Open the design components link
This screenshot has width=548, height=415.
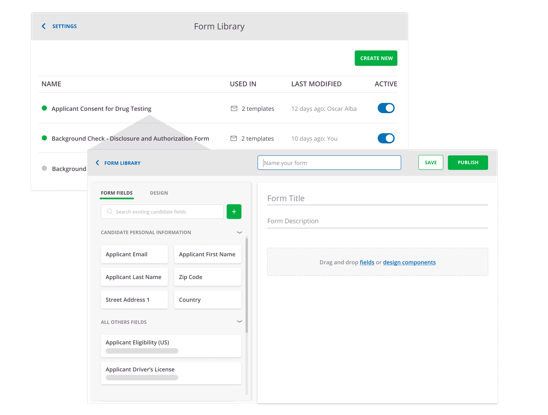pyautogui.click(x=409, y=262)
